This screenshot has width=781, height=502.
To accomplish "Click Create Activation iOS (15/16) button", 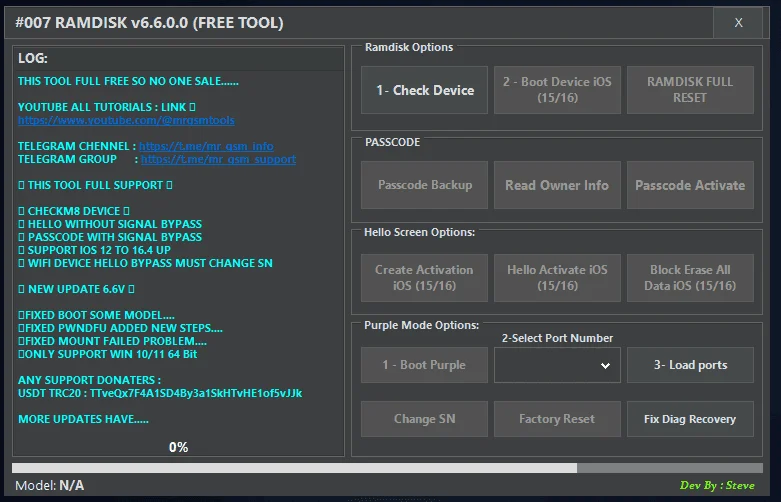I will 424,278.
